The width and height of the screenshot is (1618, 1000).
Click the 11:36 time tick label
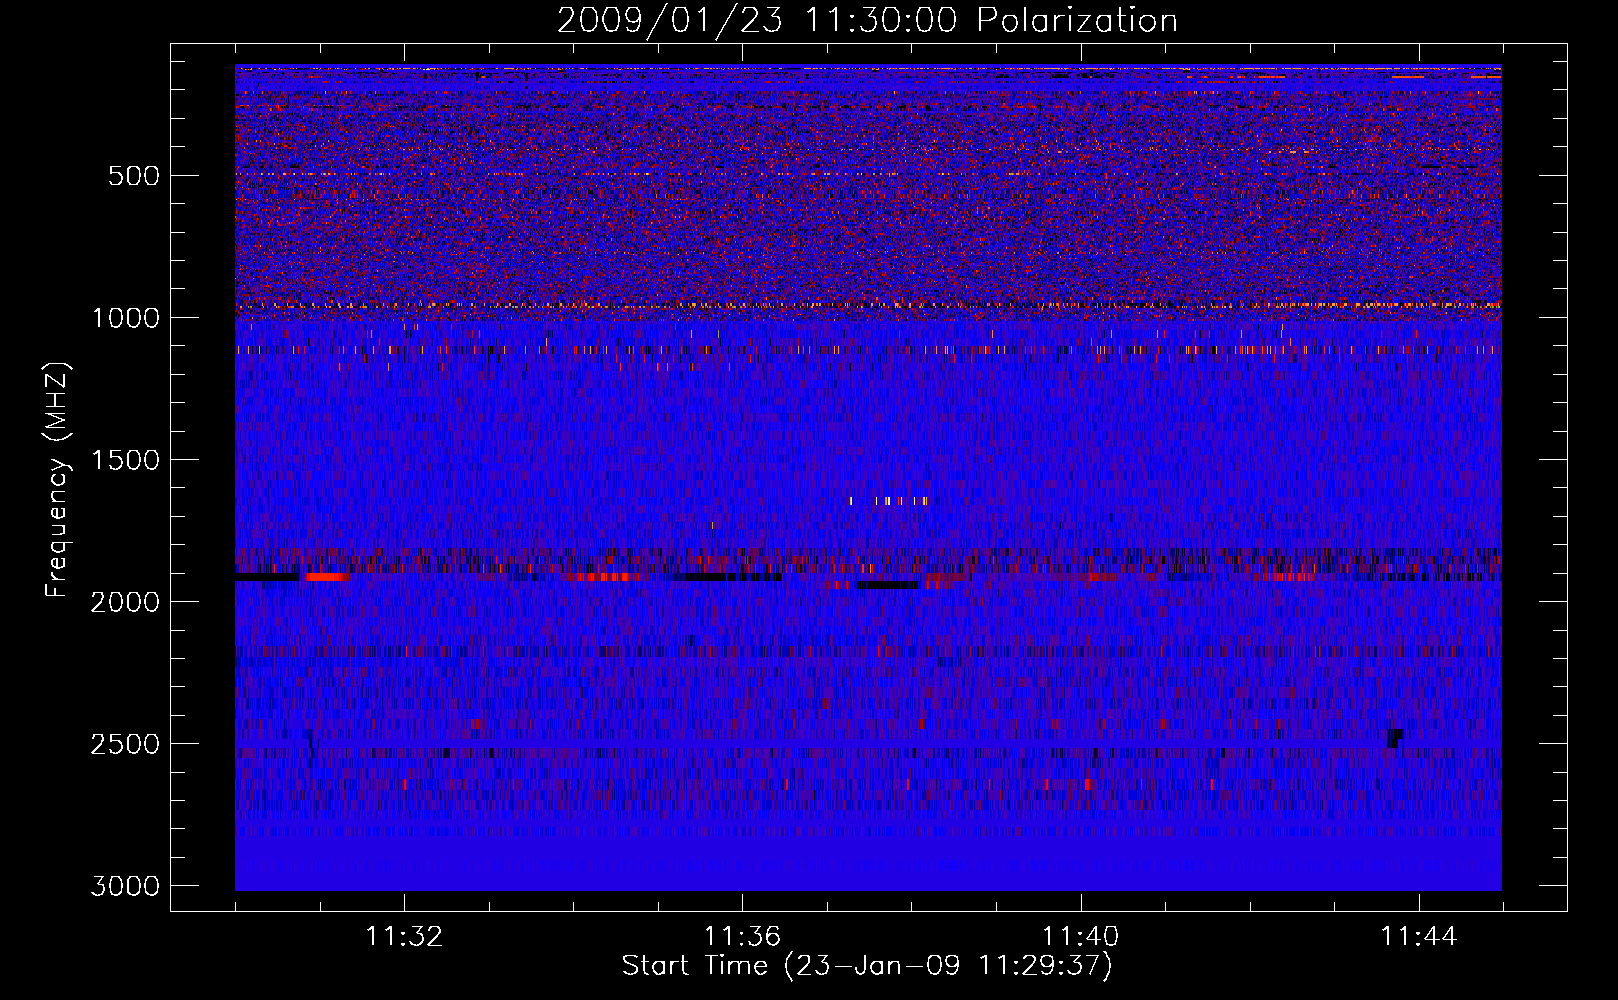(742, 937)
